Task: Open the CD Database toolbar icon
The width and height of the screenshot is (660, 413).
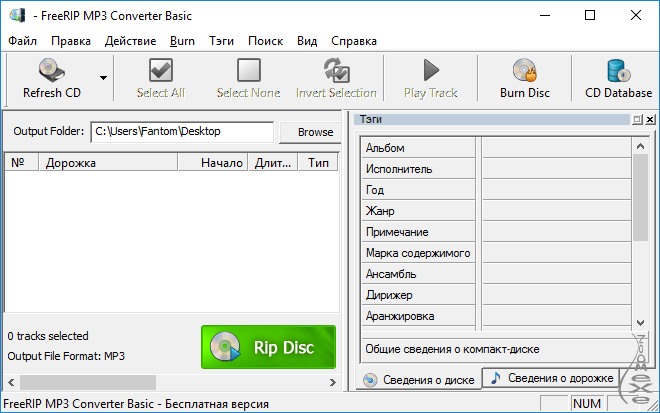Action: click(x=618, y=70)
